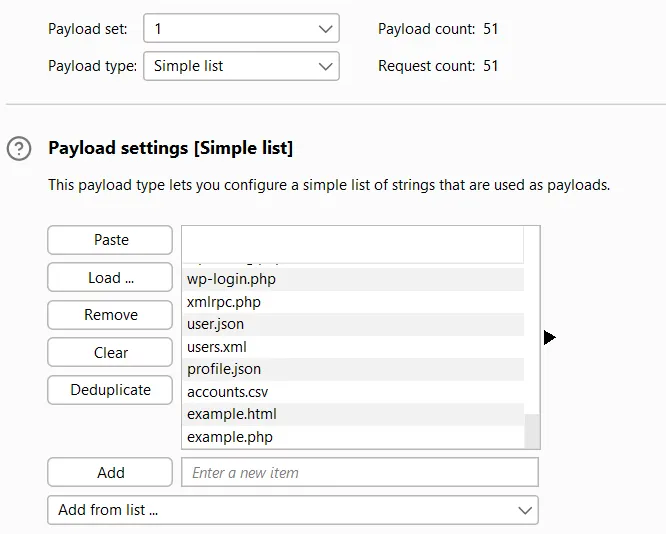666x534 pixels.
Task: Select xmlrpc.php payload entry
Action: coord(224,302)
